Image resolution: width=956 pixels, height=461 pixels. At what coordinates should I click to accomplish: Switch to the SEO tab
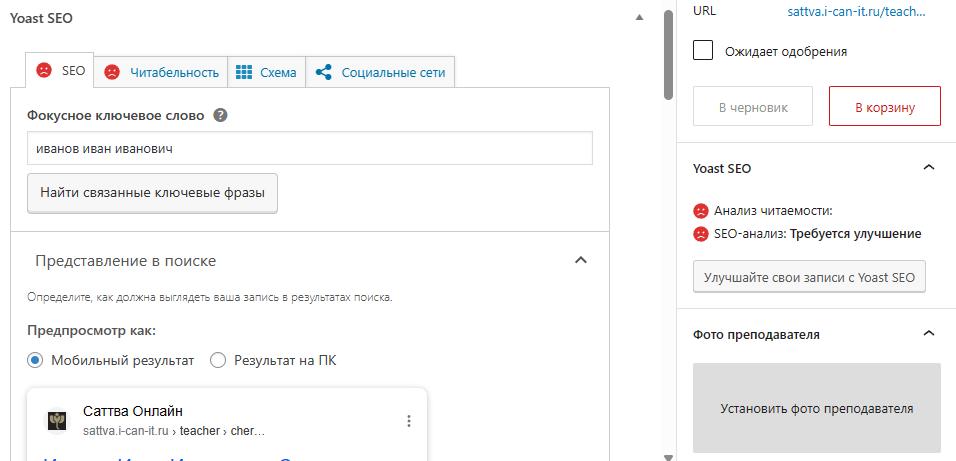click(60, 72)
